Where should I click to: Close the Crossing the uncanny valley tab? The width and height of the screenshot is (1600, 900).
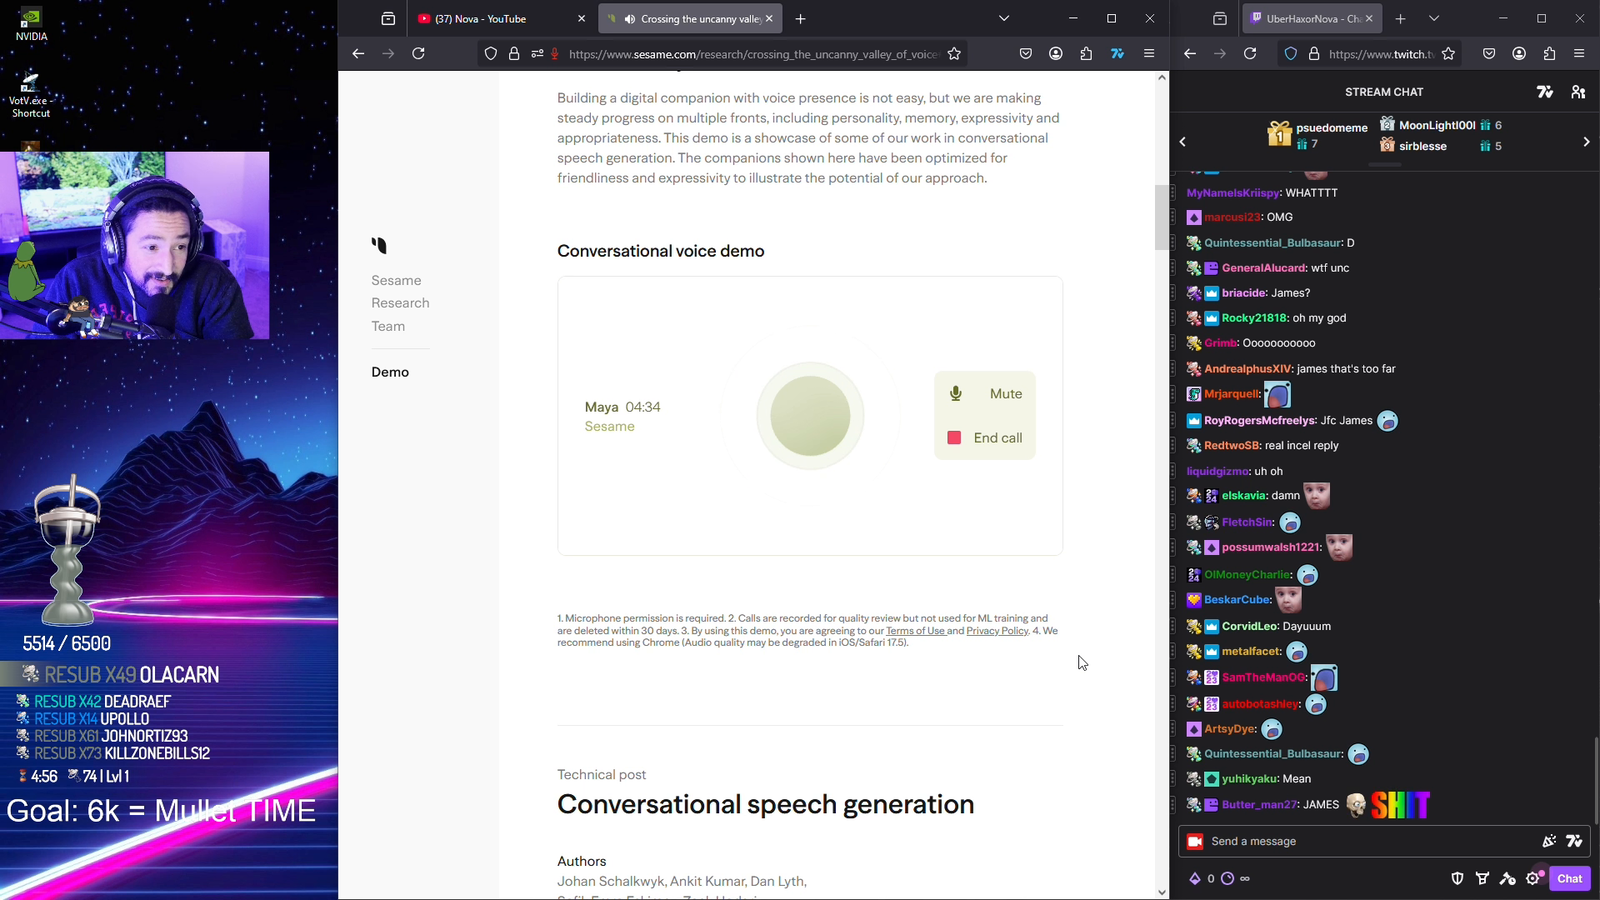coord(769,19)
